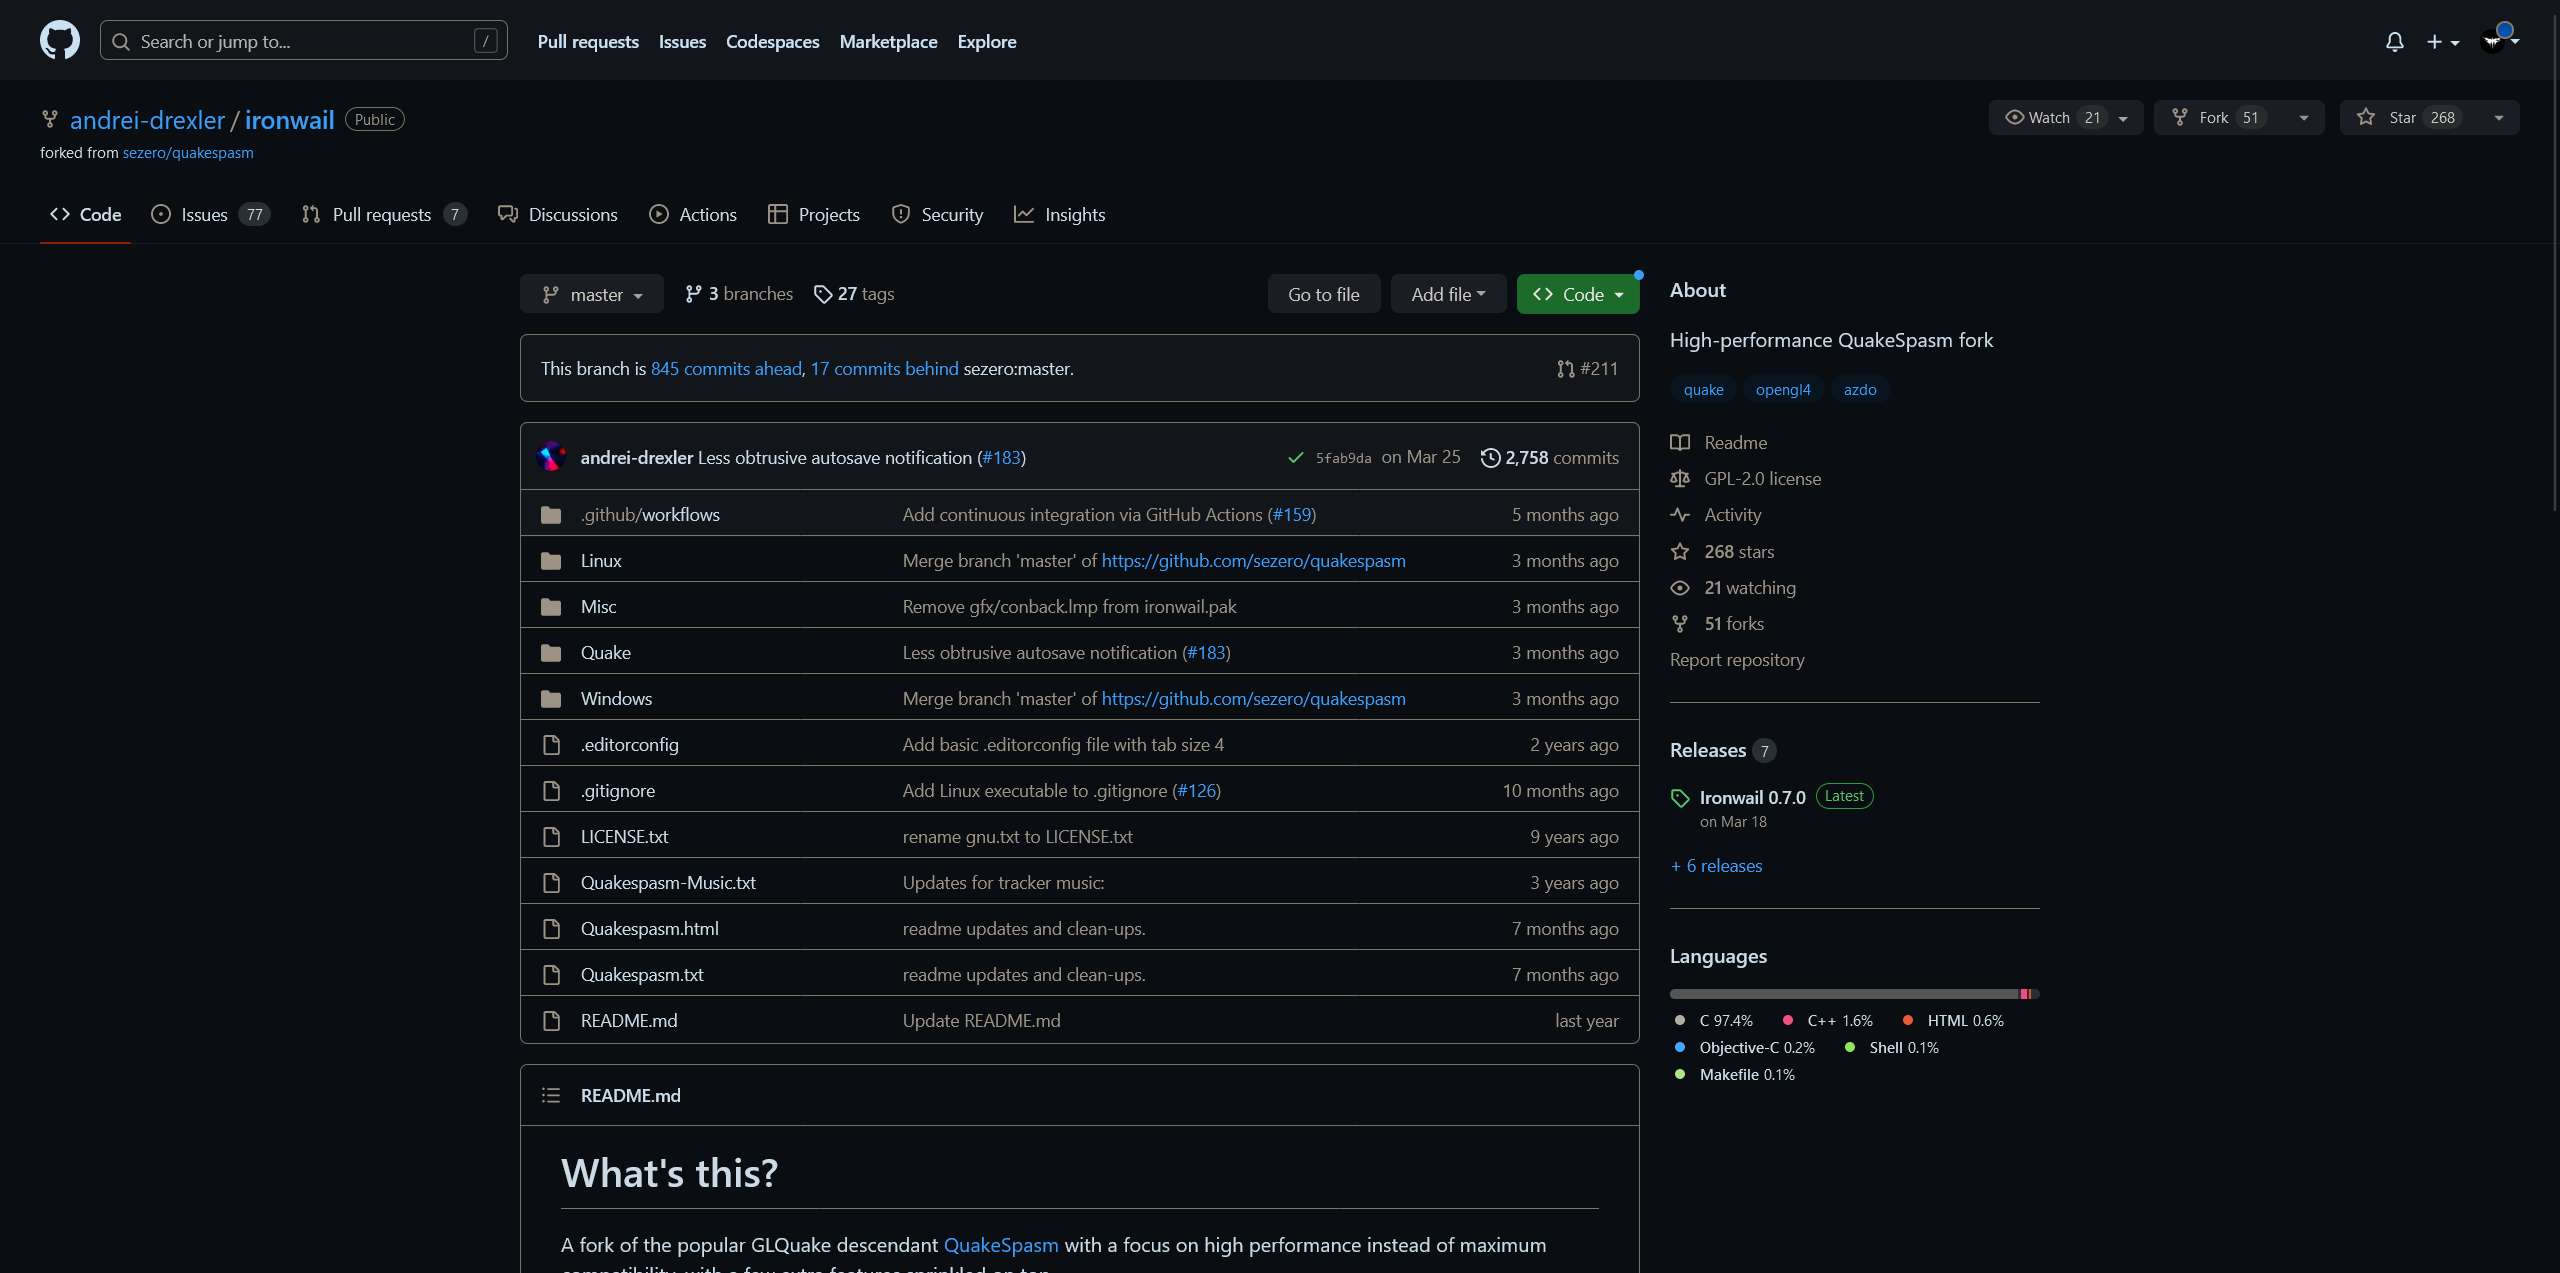Image resolution: width=2560 pixels, height=1273 pixels.
Task: Expand the Star lists dropdown arrow
Action: (x=2499, y=118)
